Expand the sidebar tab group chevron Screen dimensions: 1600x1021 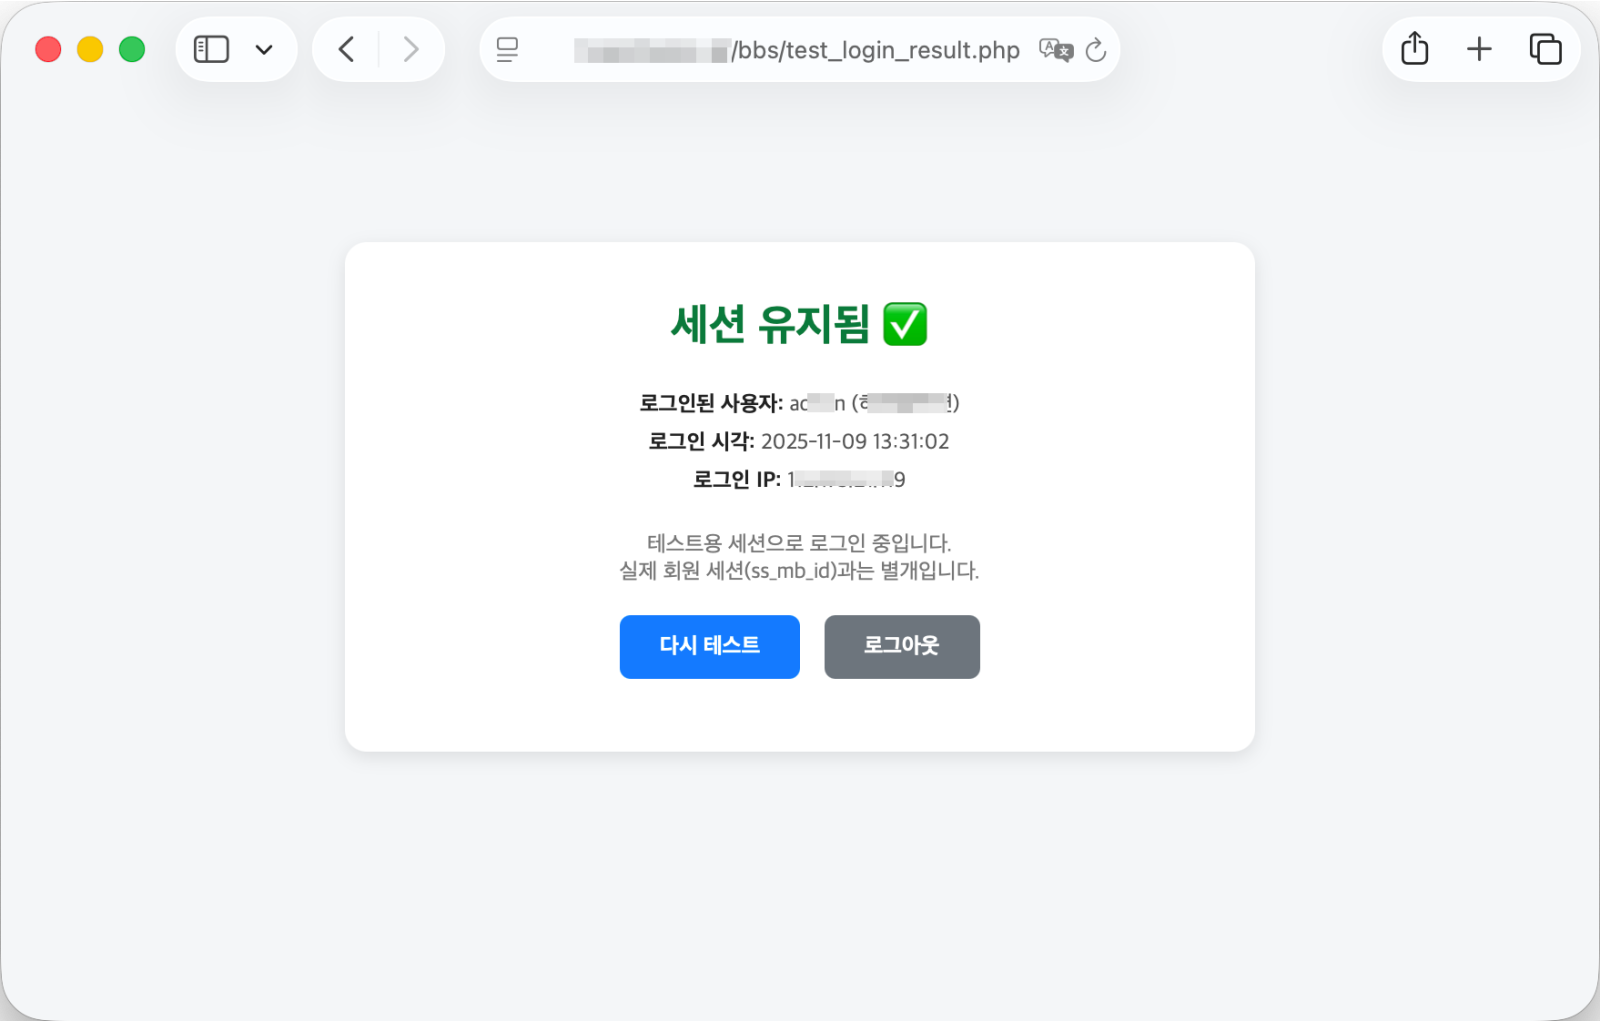point(264,49)
